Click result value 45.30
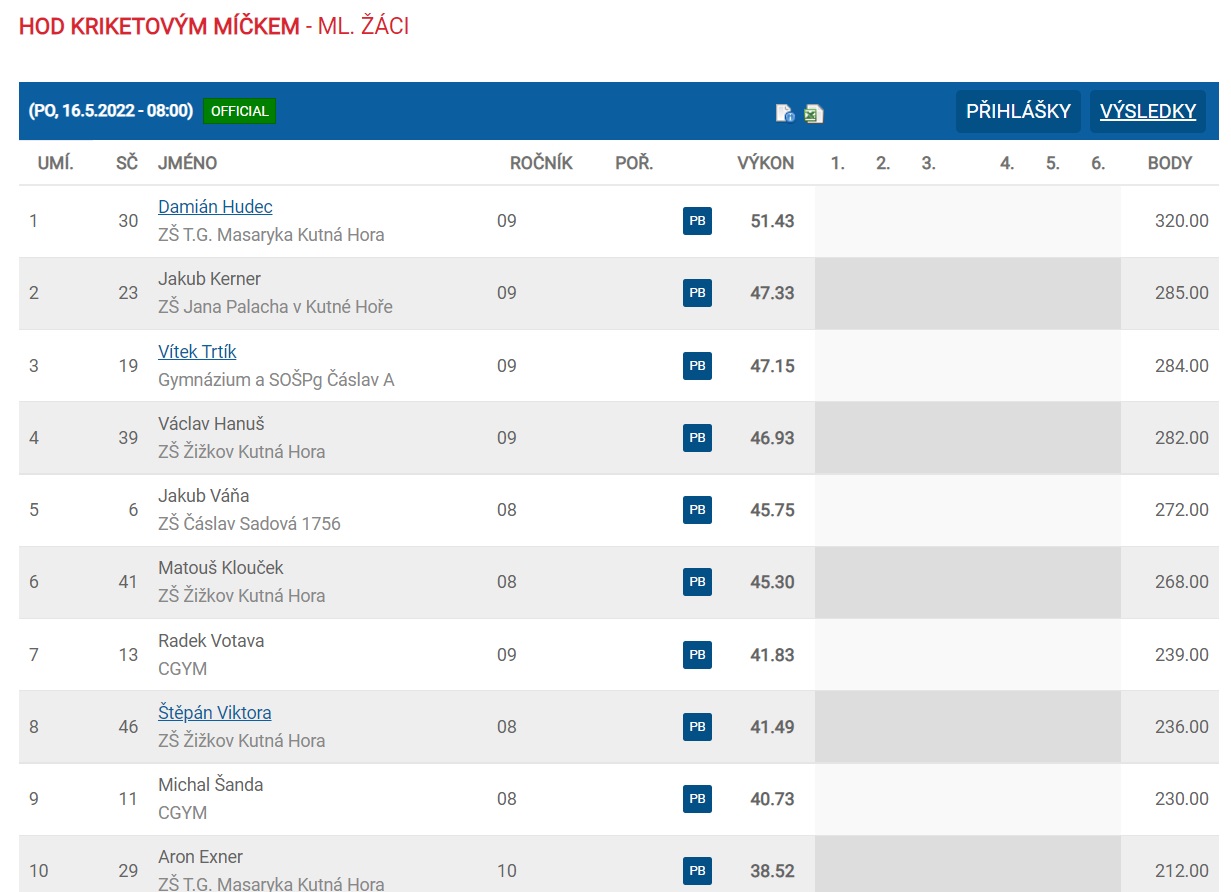 772,582
